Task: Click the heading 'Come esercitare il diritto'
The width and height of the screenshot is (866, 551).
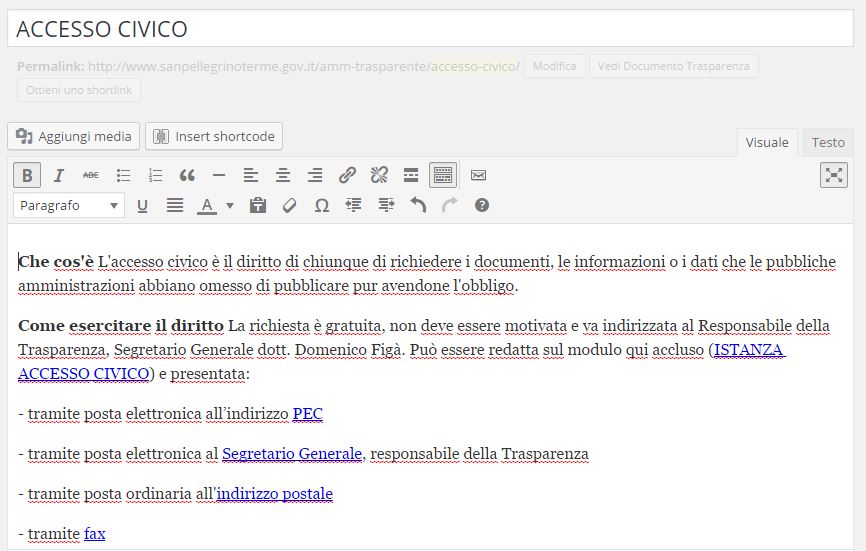Action: [x=121, y=326]
